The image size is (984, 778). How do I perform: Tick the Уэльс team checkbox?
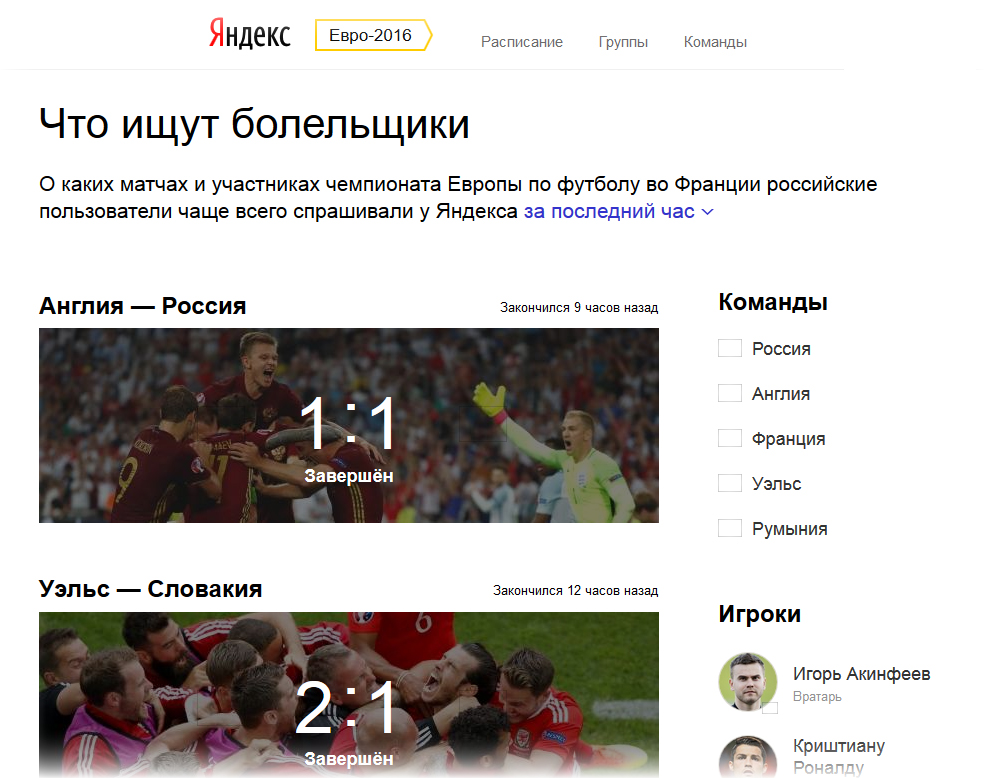730,483
